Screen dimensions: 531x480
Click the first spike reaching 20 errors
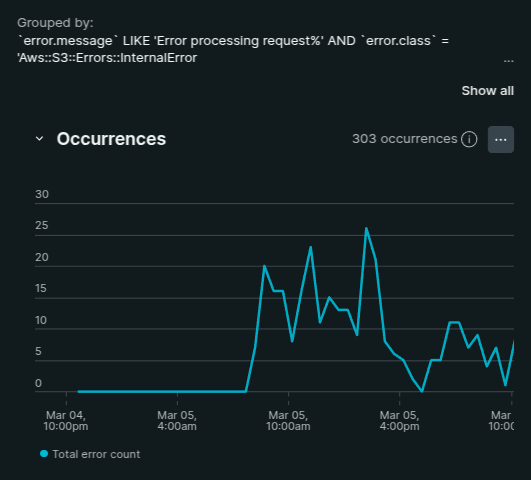click(264, 266)
